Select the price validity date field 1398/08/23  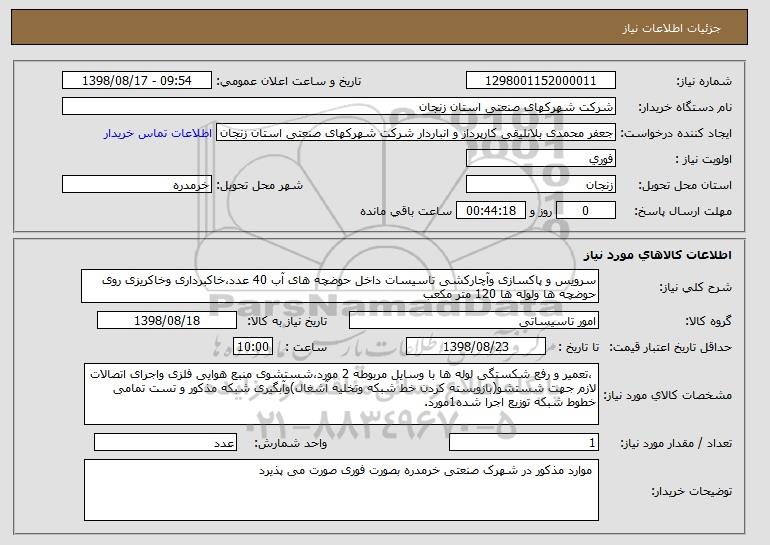click(476, 347)
